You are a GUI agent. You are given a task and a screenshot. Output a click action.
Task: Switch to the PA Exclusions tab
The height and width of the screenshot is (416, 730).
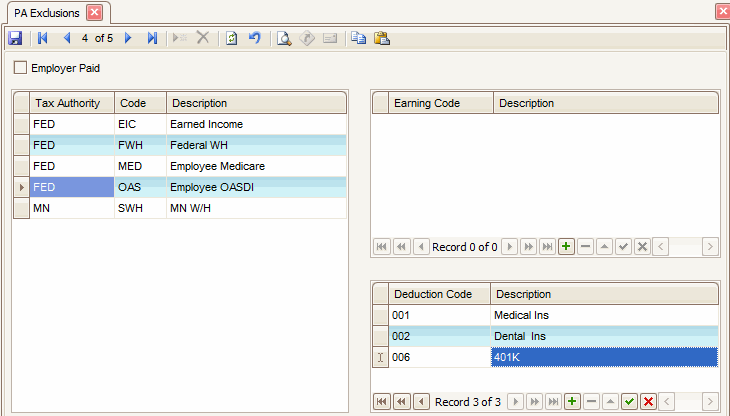tap(47, 12)
